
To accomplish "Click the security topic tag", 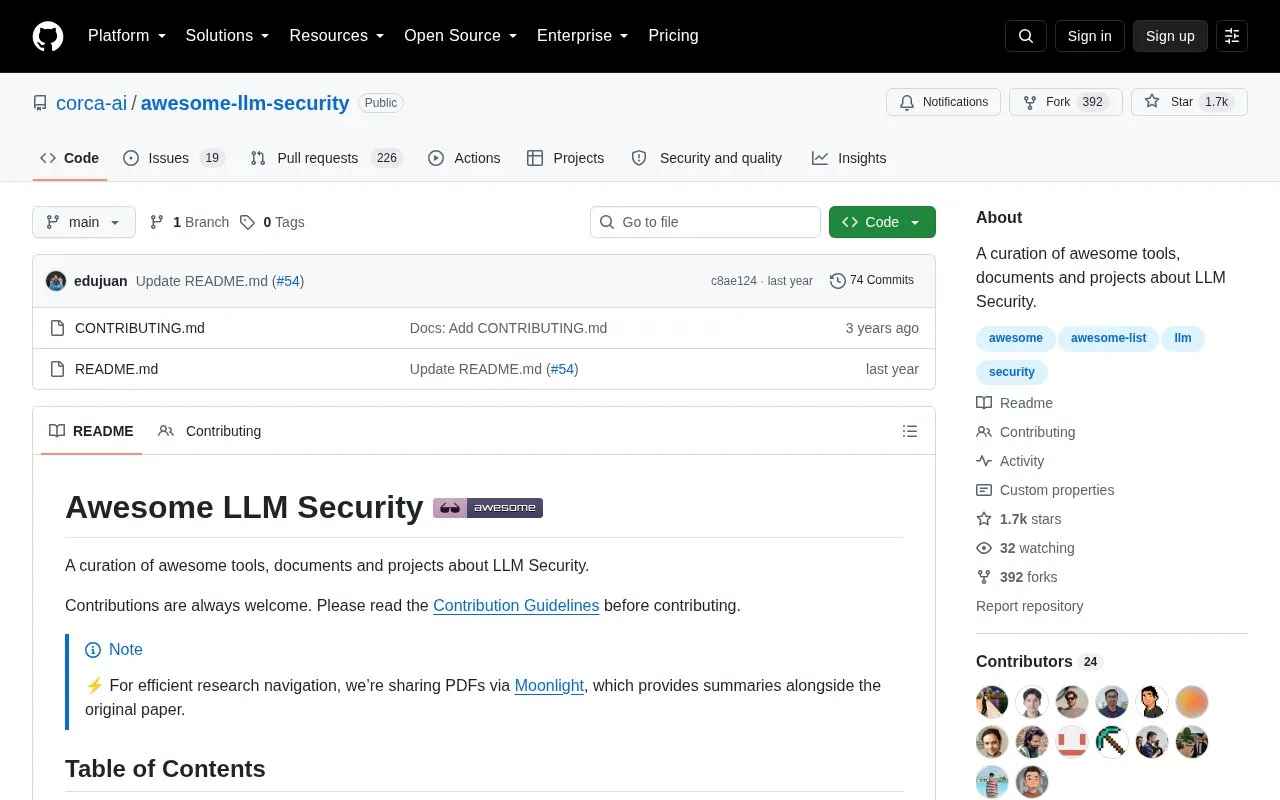I will point(1012,372).
